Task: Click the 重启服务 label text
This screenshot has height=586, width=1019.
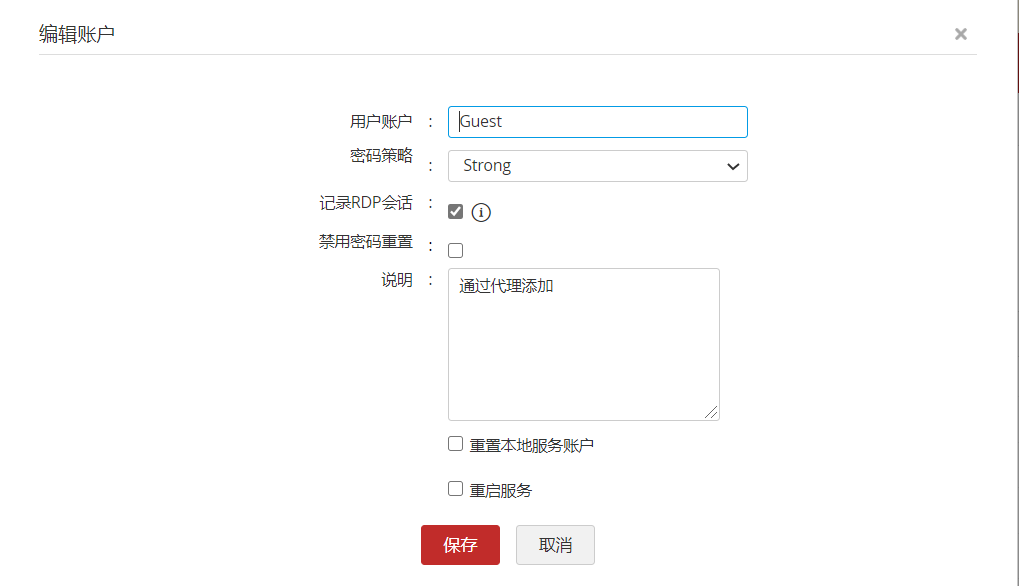Action: (x=500, y=490)
